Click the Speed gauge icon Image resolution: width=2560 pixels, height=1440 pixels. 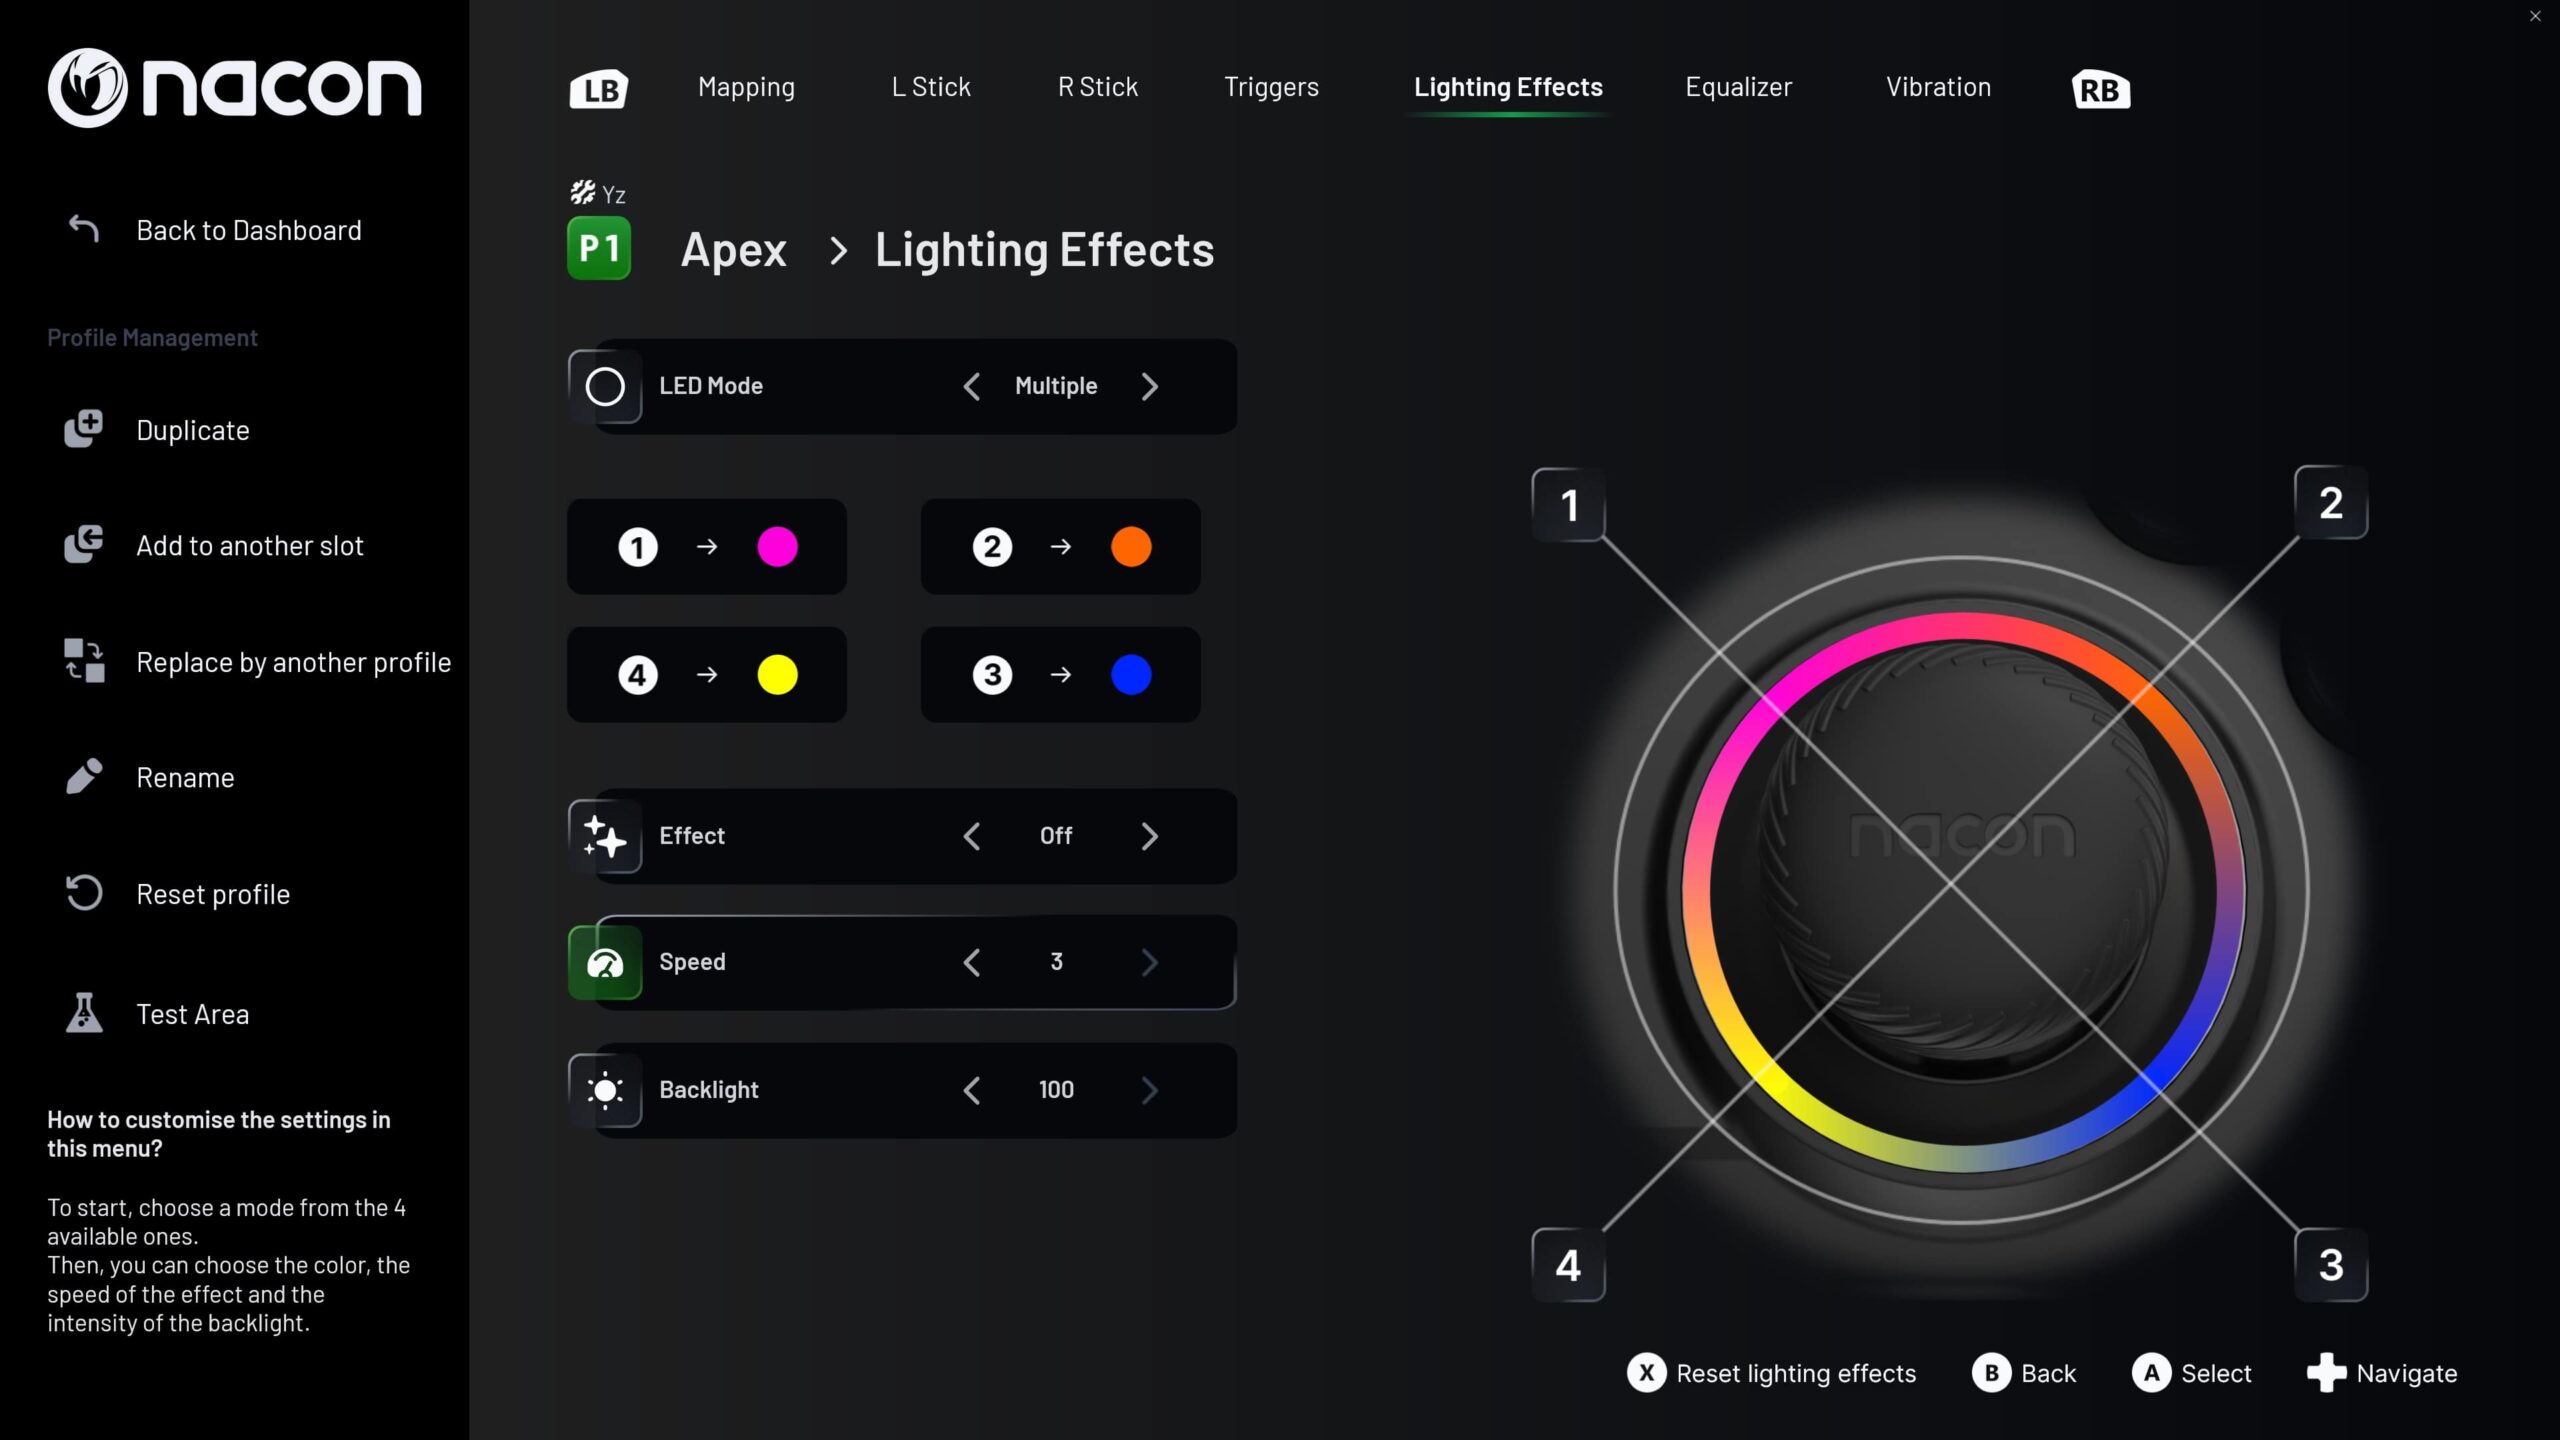point(605,962)
